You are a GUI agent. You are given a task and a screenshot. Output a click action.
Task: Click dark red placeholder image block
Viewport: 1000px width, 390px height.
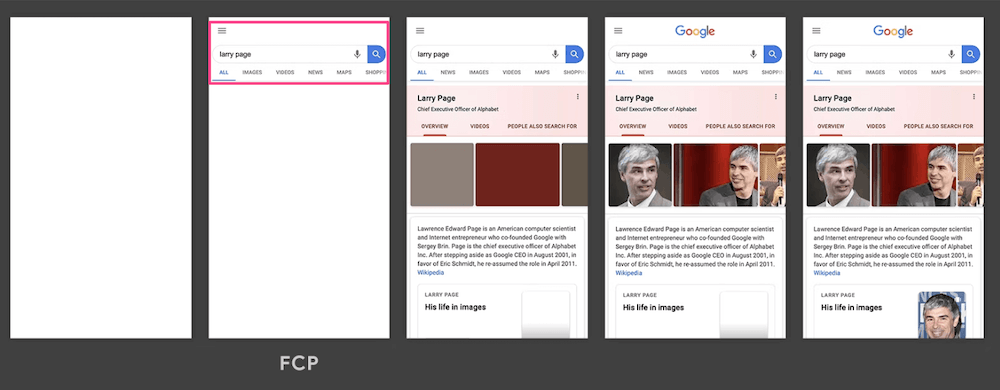pyautogui.click(x=517, y=175)
